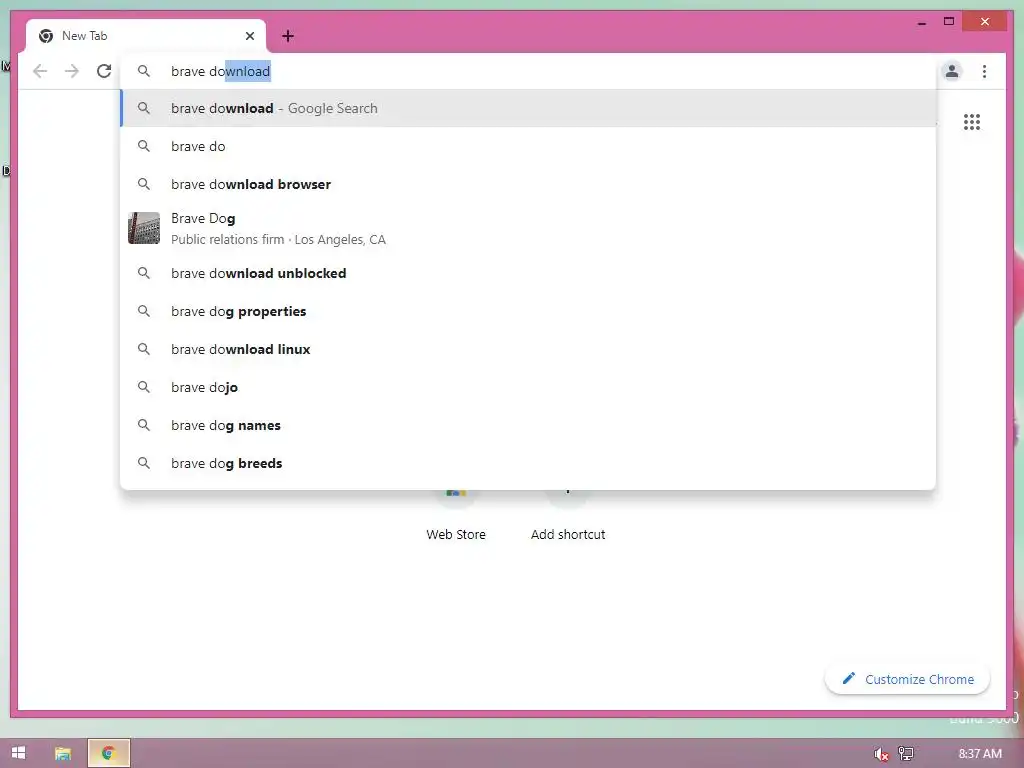This screenshot has height=768, width=1024.
Task: Choose 'brave download - Google Search' suggestion
Action: 528,108
